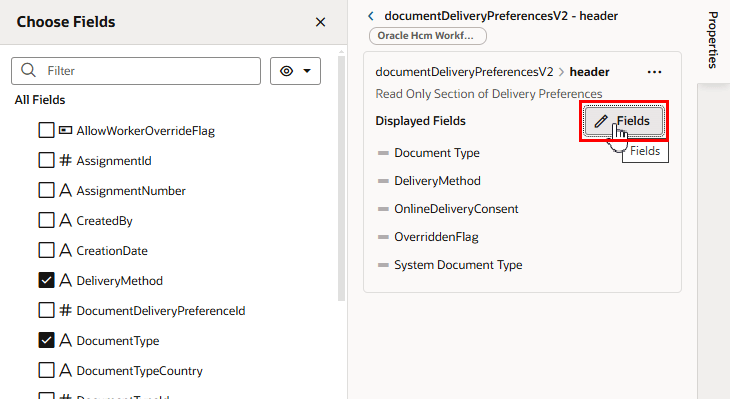Image resolution: width=730 pixels, height=399 pixels.
Task: Select the DocumentTypeCountry field name
Action: coord(139,371)
